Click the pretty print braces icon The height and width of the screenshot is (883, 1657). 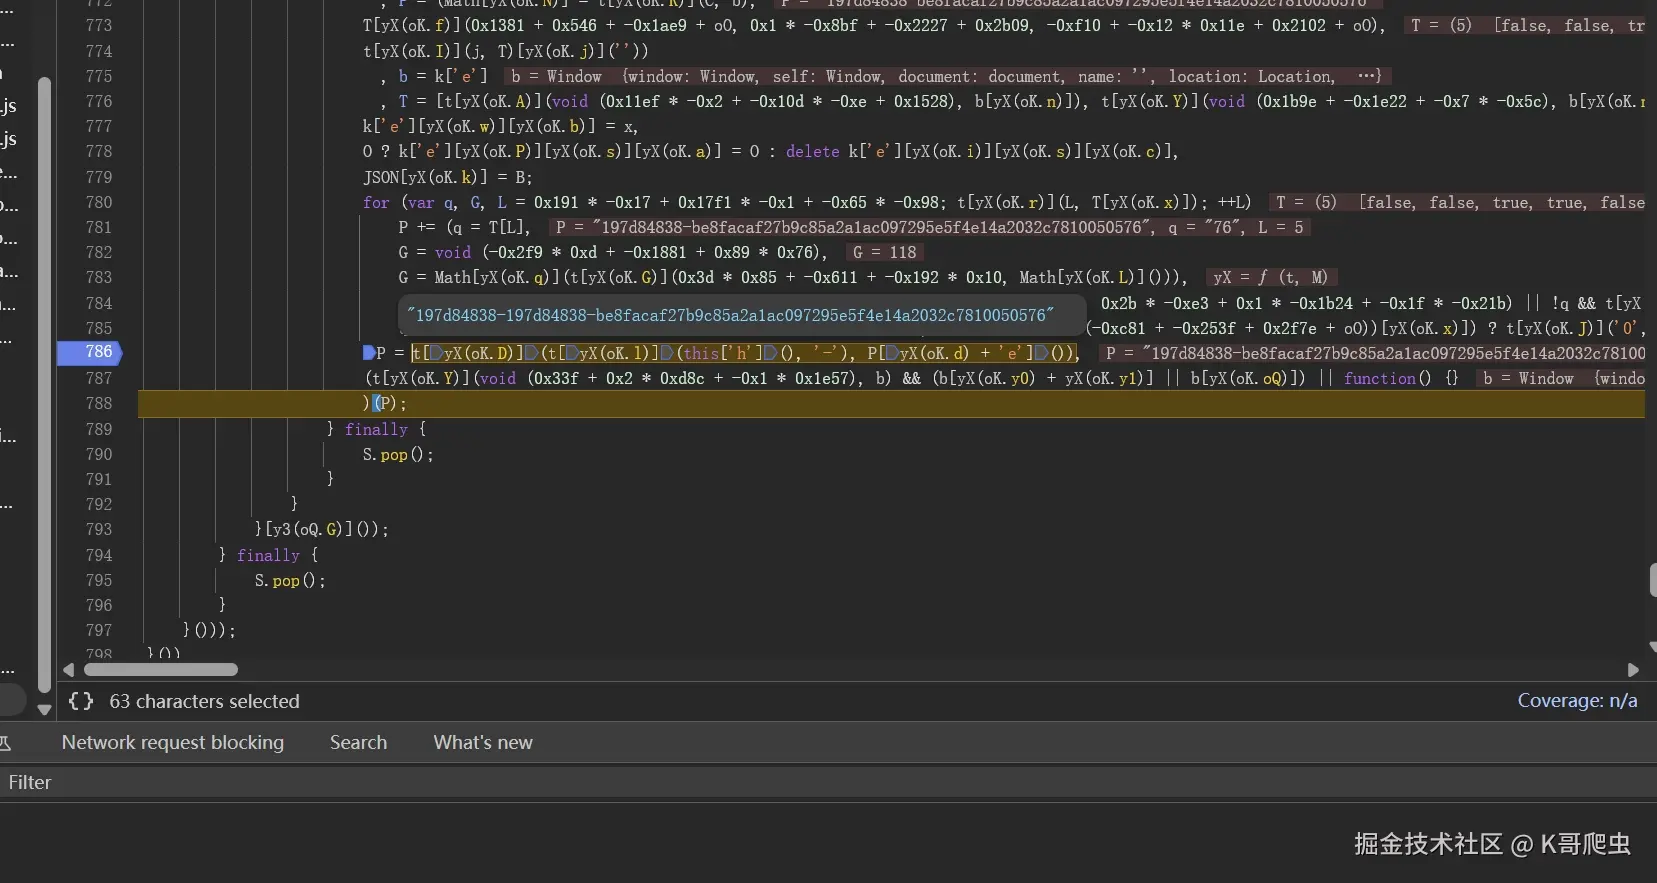[81, 701]
